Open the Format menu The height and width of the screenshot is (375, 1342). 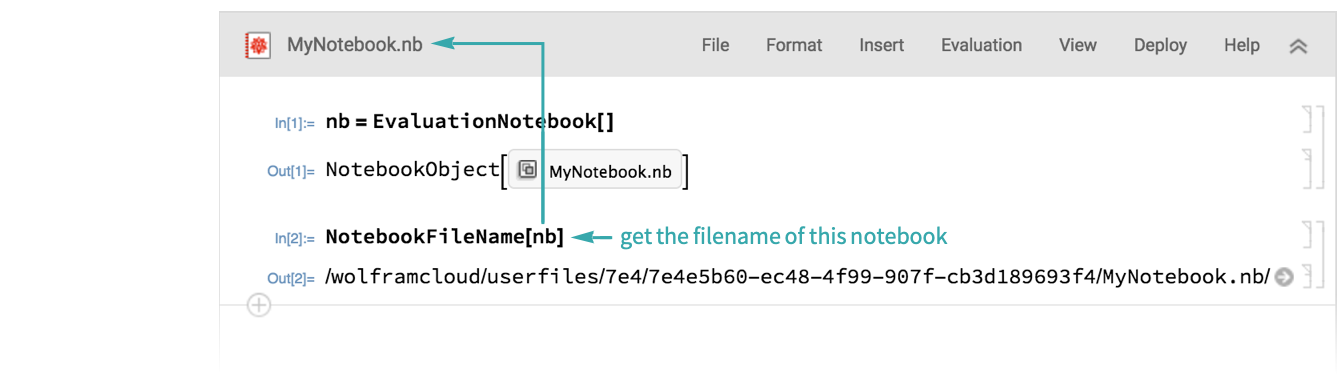point(794,45)
